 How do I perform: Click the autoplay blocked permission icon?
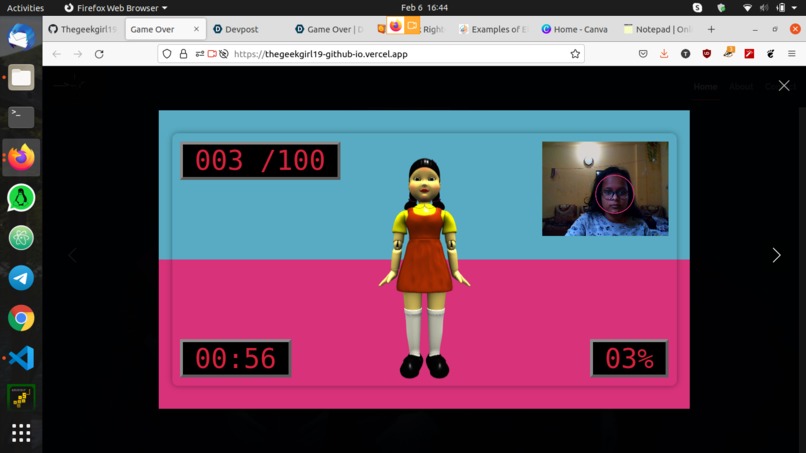tap(224, 54)
